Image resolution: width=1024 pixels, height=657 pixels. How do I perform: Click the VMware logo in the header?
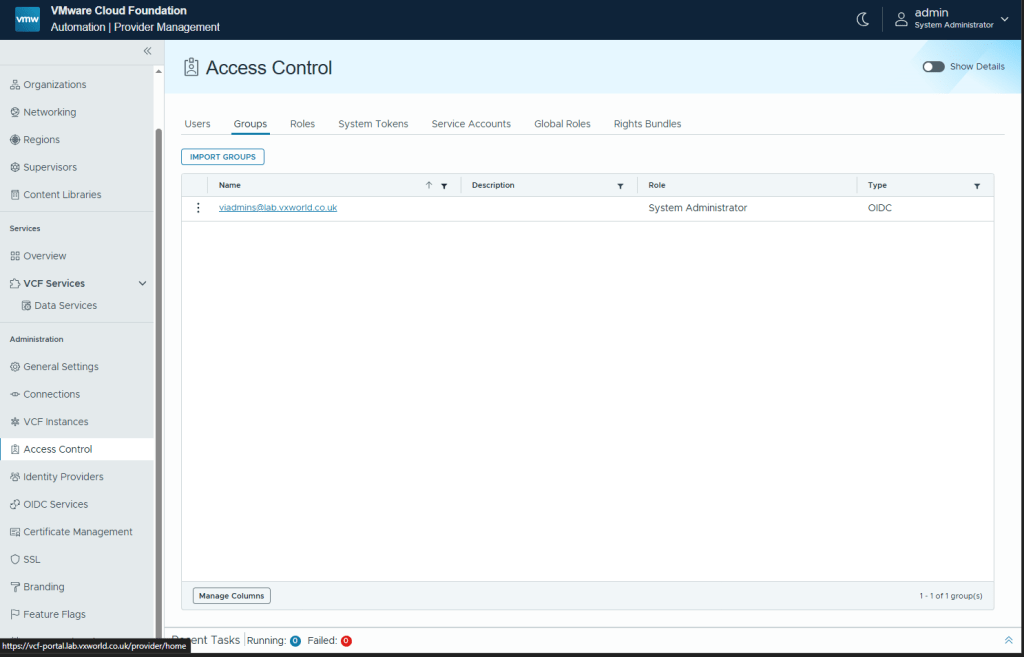27,19
